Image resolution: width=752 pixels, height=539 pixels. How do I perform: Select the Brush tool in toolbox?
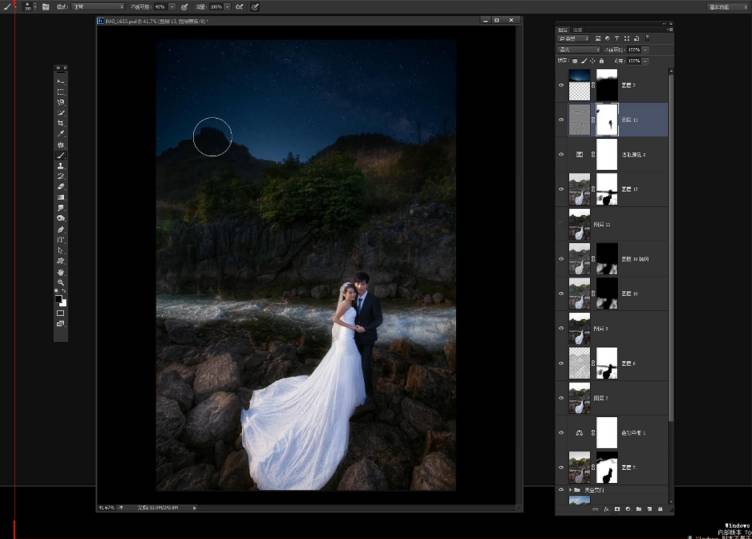[61, 155]
